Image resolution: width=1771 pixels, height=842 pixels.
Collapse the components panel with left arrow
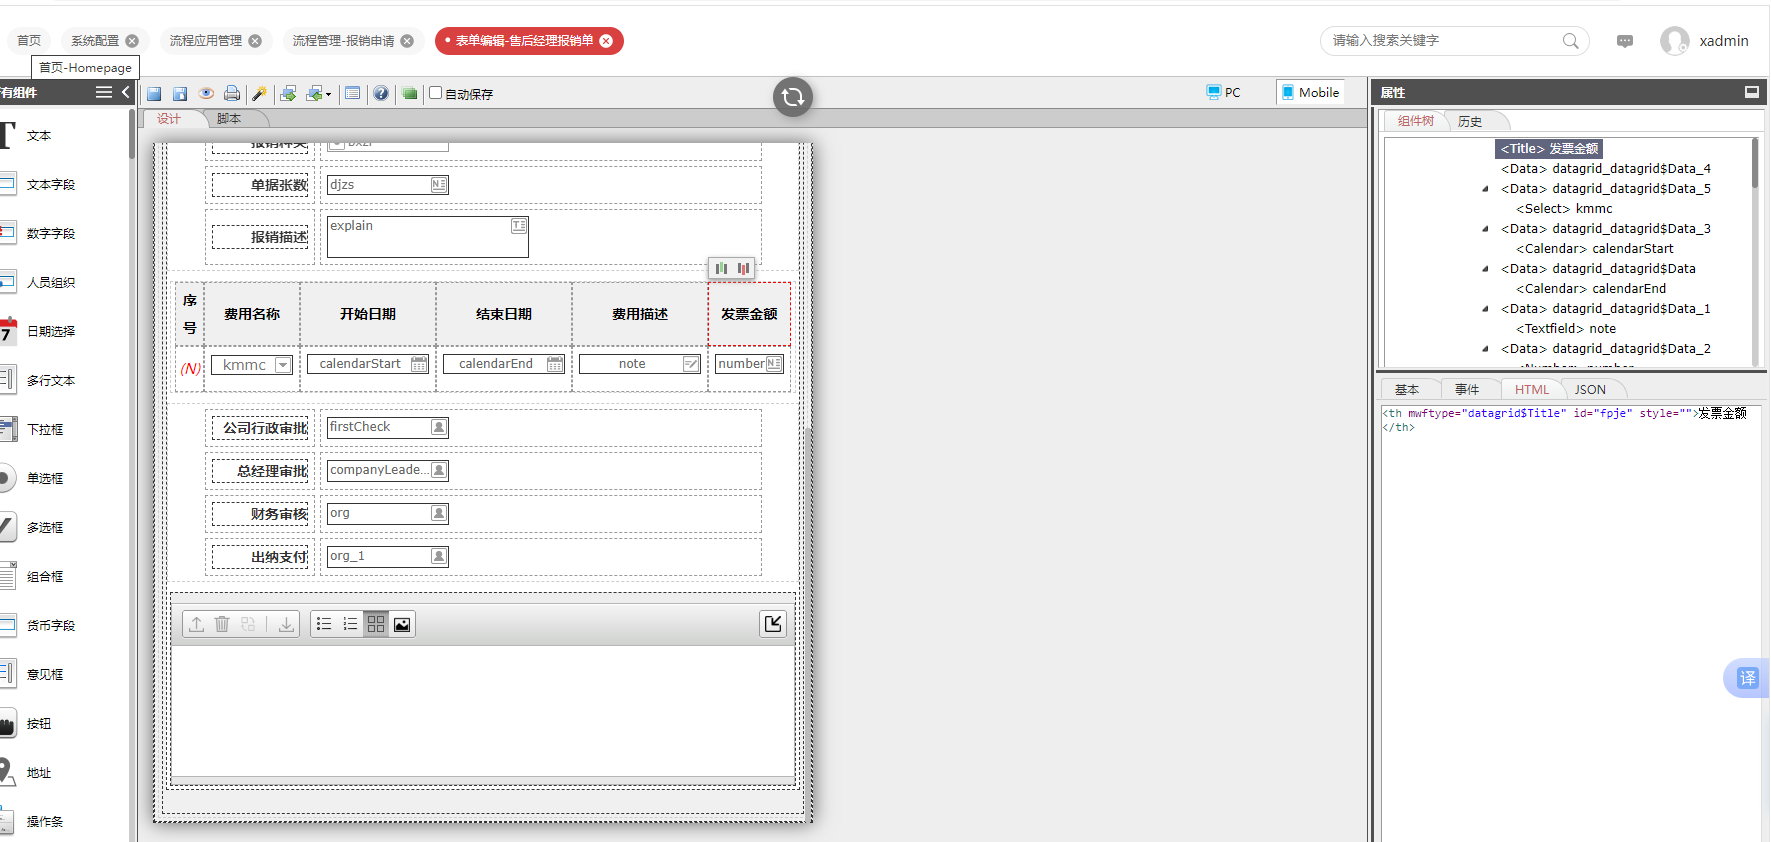pyautogui.click(x=125, y=92)
